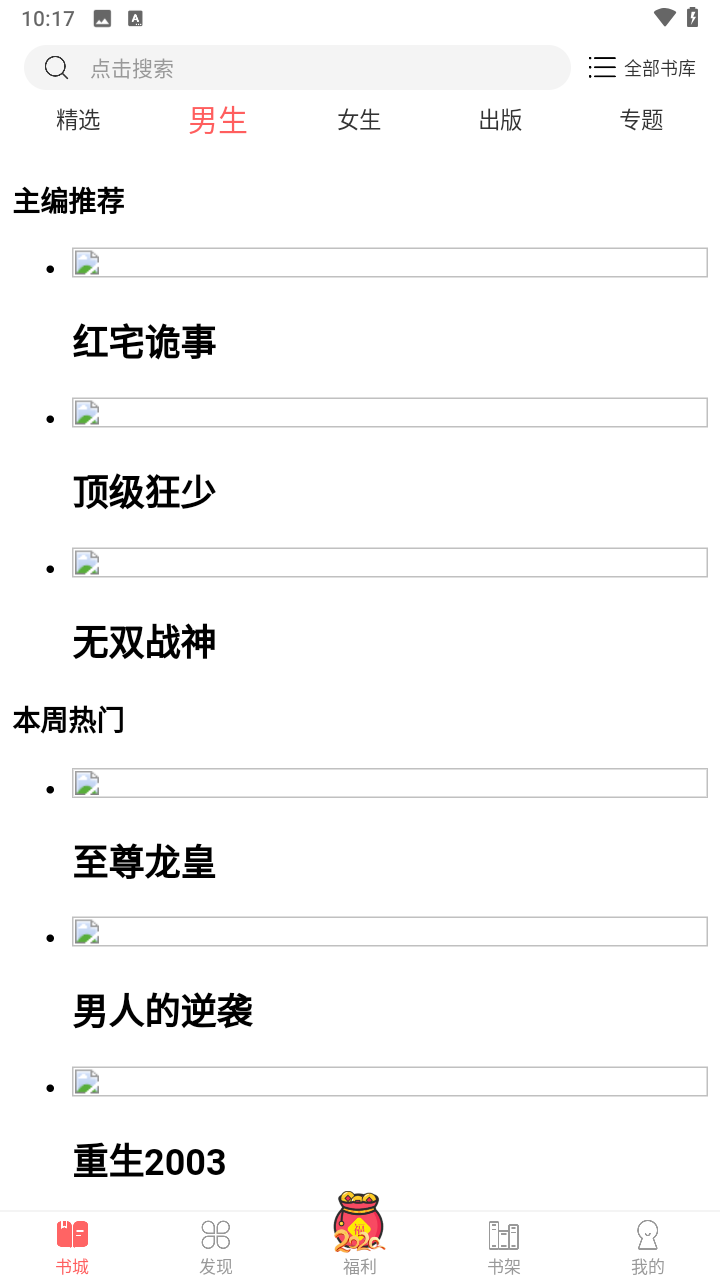Tap the 男人的逆袭 book title
This screenshot has height=1280, width=720.
pos(163,1012)
